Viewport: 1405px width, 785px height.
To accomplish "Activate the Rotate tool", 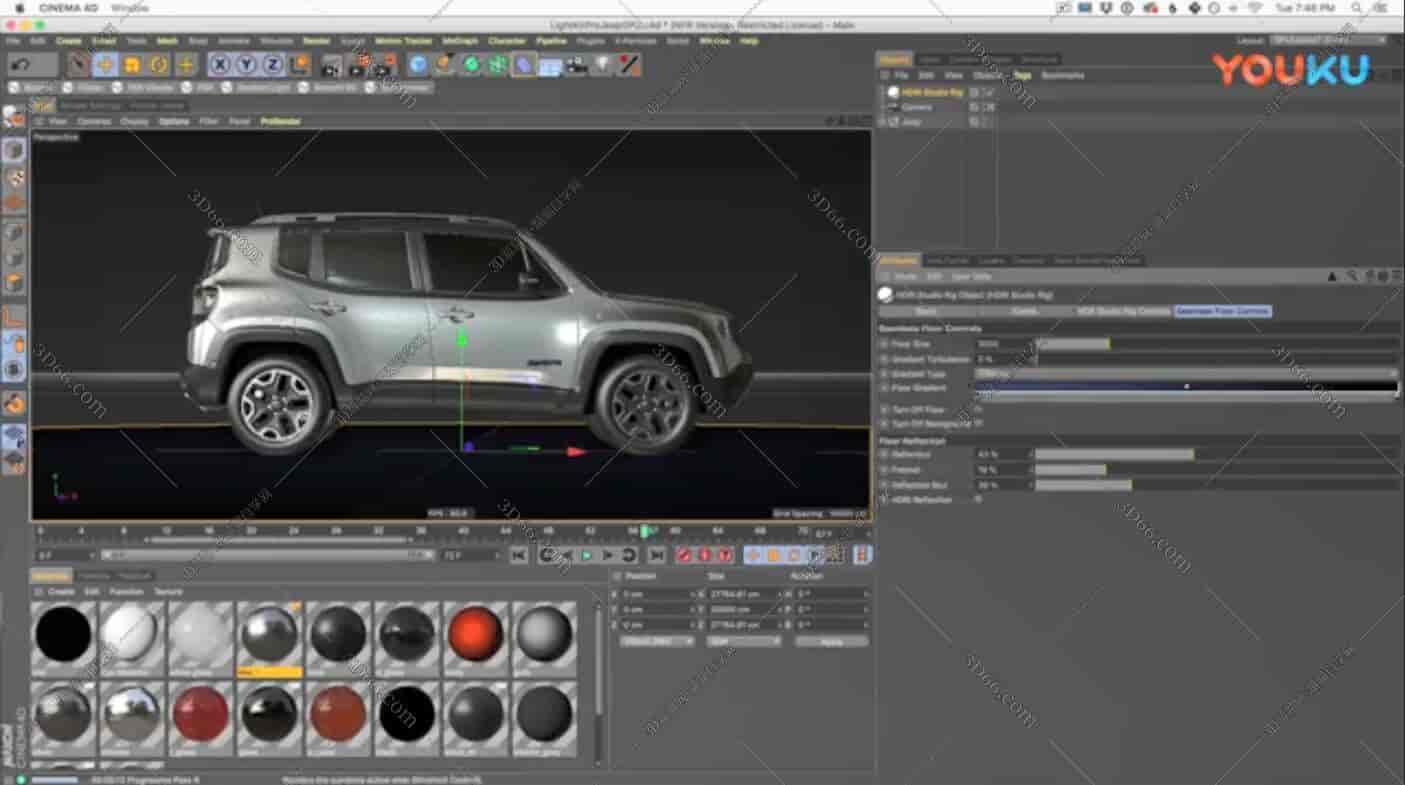I will point(156,64).
